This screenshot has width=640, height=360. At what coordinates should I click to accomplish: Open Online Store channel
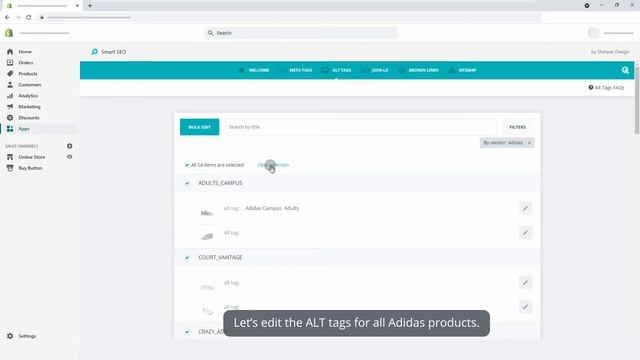coord(31,157)
